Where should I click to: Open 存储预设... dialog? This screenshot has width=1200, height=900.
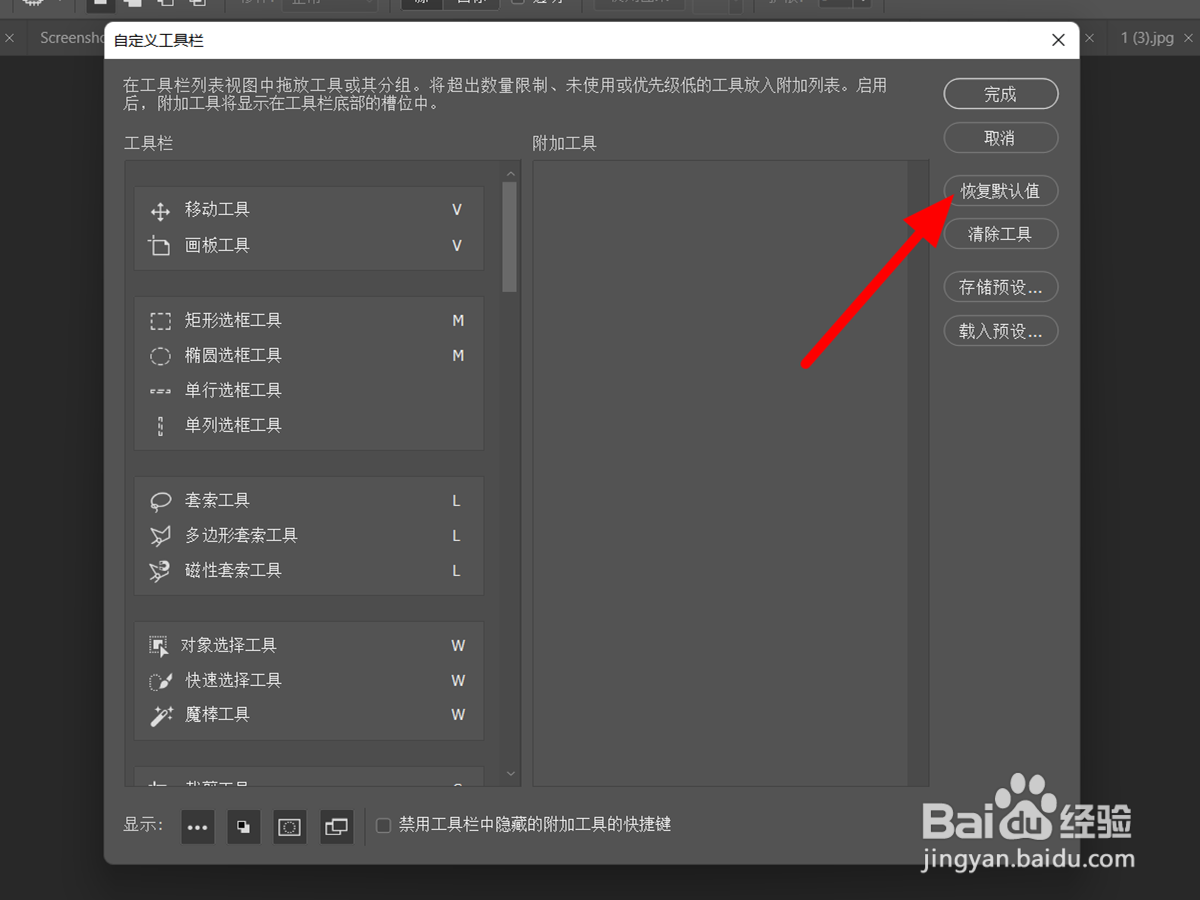point(1001,287)
